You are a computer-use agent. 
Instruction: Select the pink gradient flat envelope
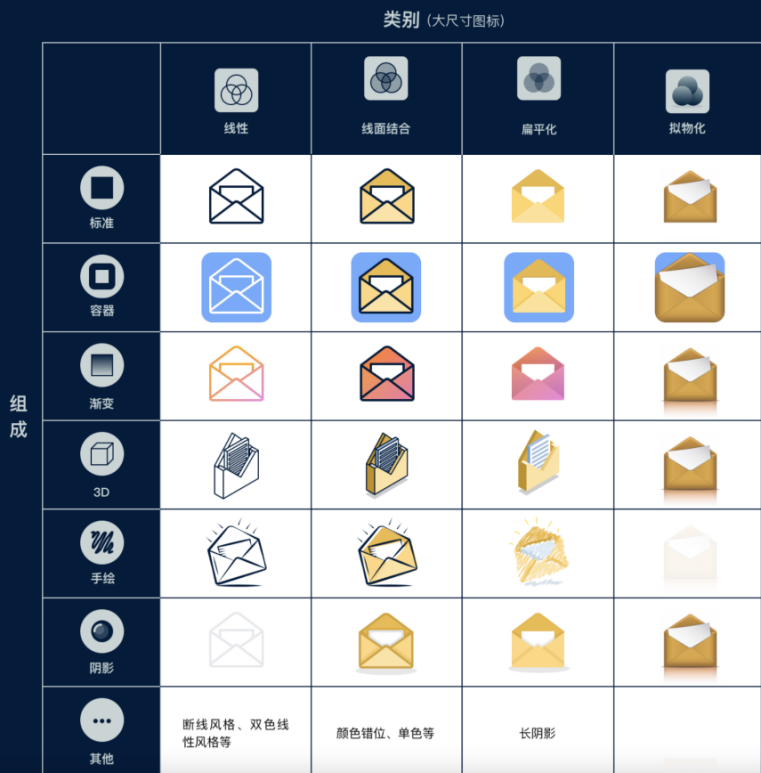coord(538,374)
